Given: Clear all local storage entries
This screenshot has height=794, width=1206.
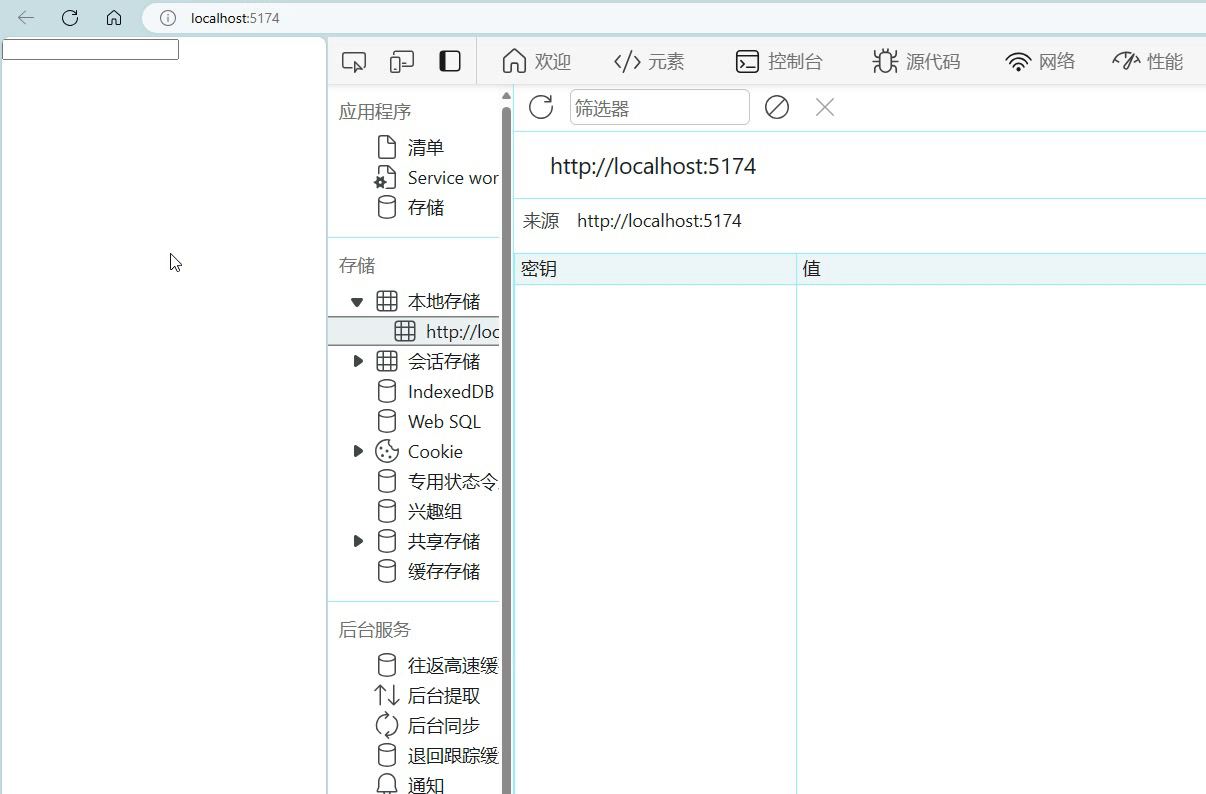Looking at the screenshot, I should coord(776,107).
